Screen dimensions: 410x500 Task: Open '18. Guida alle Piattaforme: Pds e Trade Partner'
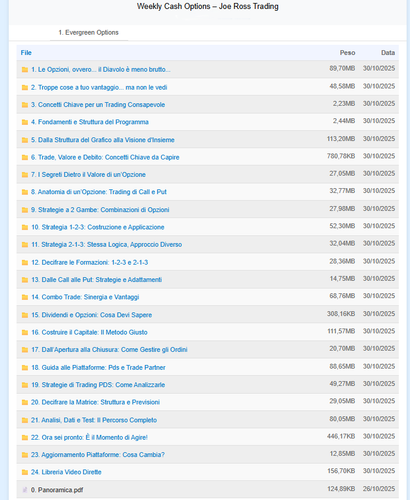point(98,368)
